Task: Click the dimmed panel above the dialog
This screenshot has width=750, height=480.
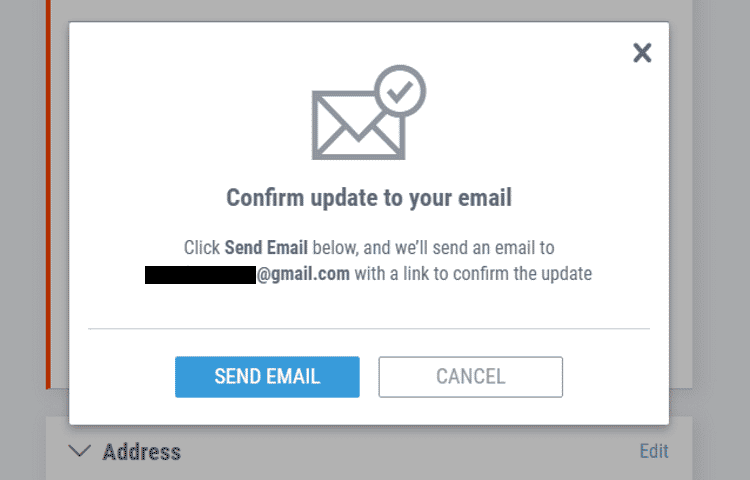Action: point(368,9)
